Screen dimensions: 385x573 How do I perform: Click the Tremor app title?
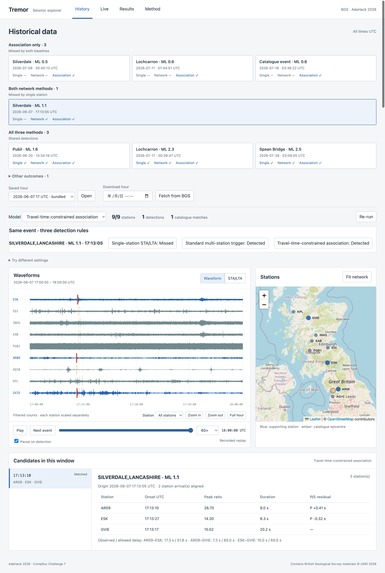[18, 10]
